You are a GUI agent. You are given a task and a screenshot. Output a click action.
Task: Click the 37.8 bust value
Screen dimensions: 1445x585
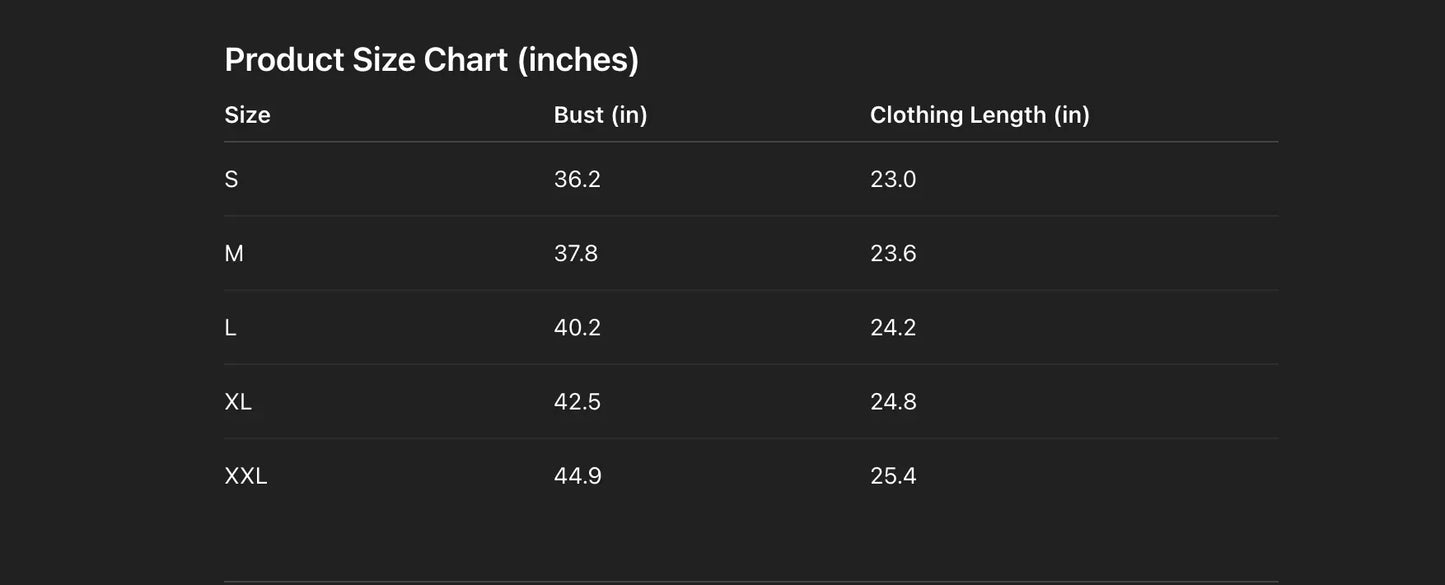tap(576, 253)
